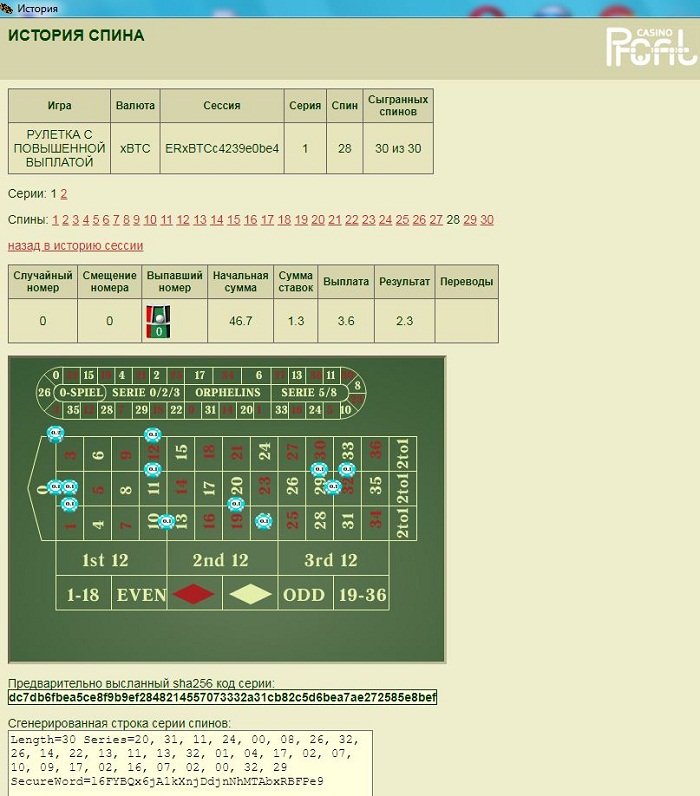Return via 'назад в историю сессии' link

click(75, 246)
